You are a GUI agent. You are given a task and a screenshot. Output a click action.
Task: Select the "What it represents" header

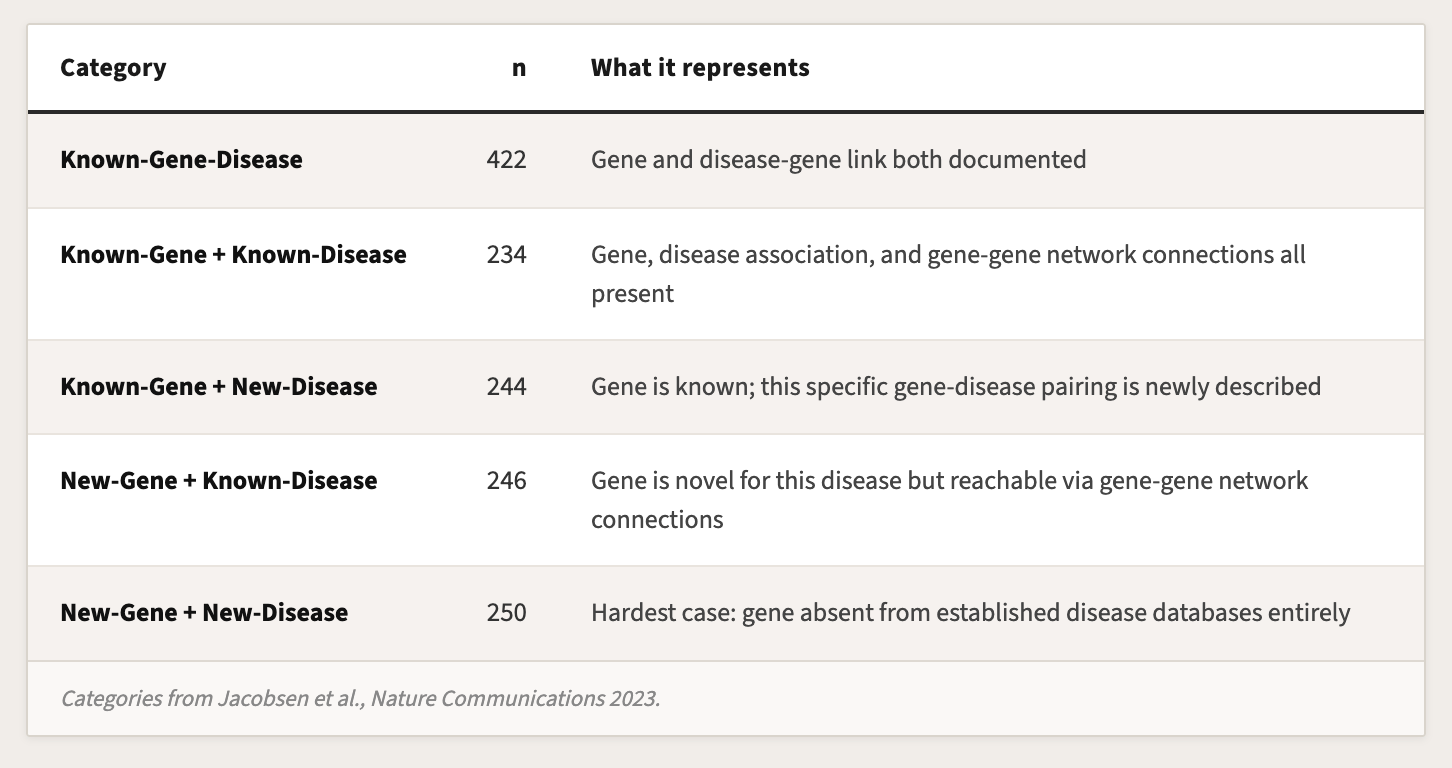point(700,68)
